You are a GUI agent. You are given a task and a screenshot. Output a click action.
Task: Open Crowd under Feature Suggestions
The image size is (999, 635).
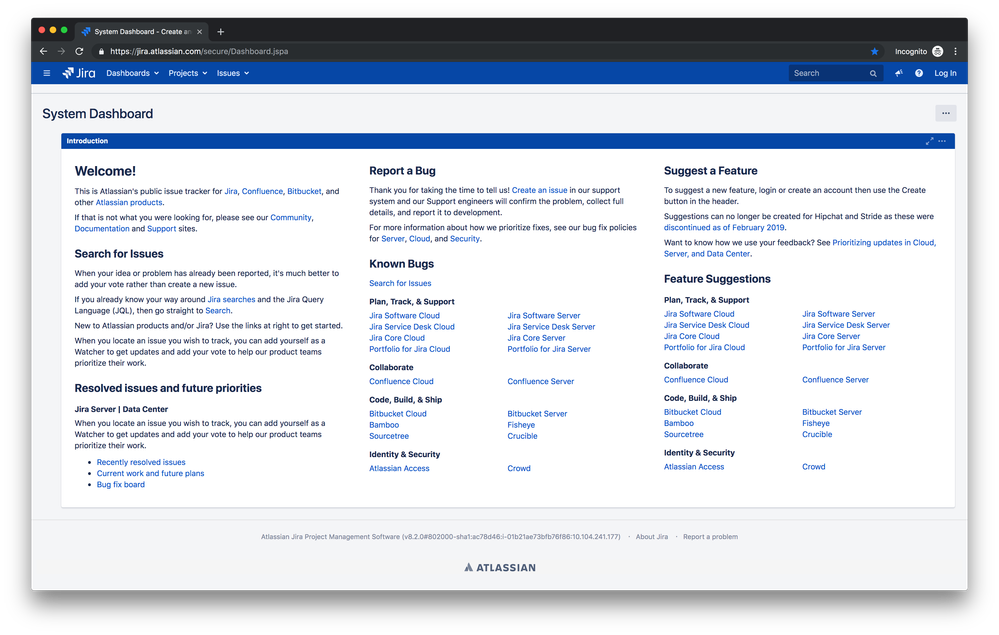814,467
